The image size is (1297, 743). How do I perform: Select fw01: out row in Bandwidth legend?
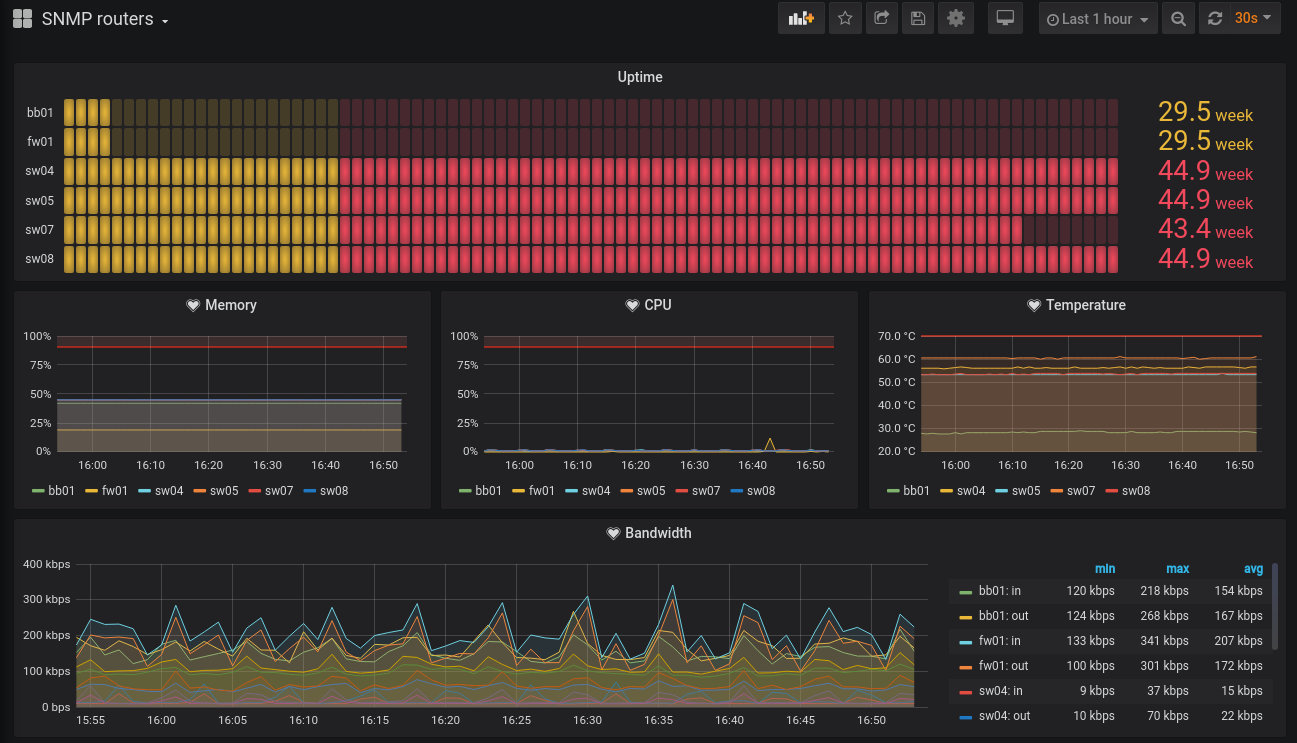point(1110,666)
